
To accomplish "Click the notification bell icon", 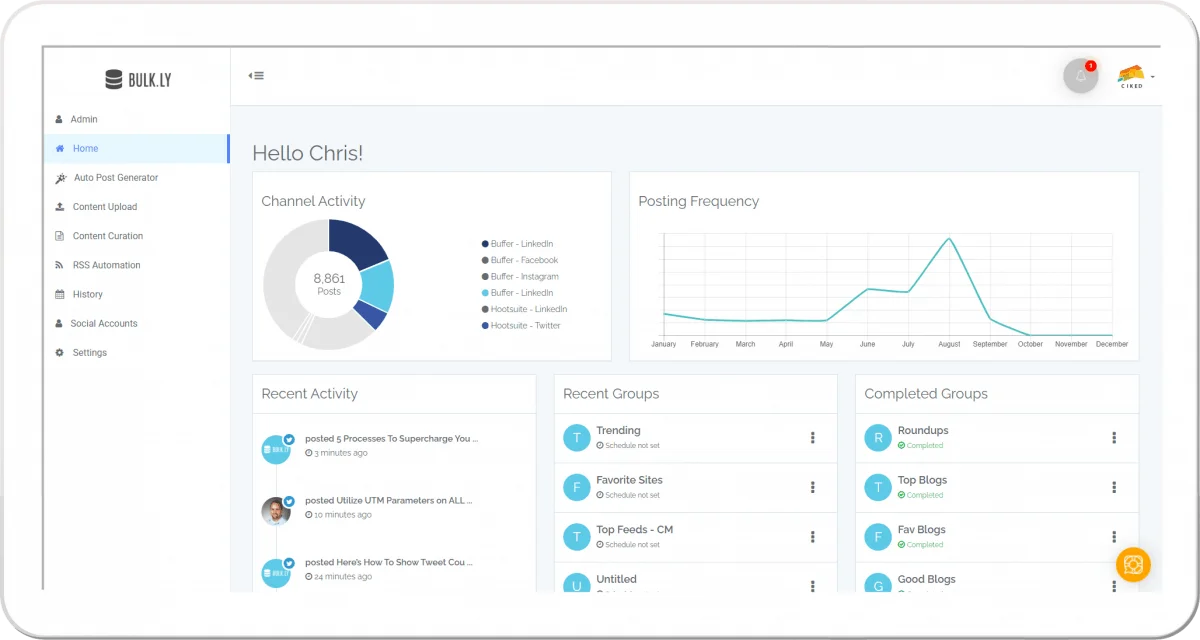I will pos(1080,76).
